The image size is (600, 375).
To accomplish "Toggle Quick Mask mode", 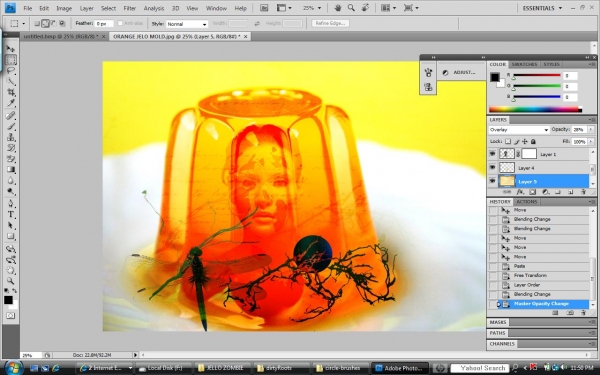I will pos(11,316).
